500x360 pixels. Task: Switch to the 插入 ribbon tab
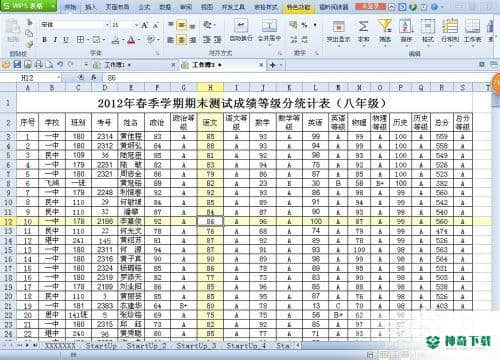point(90,7)
